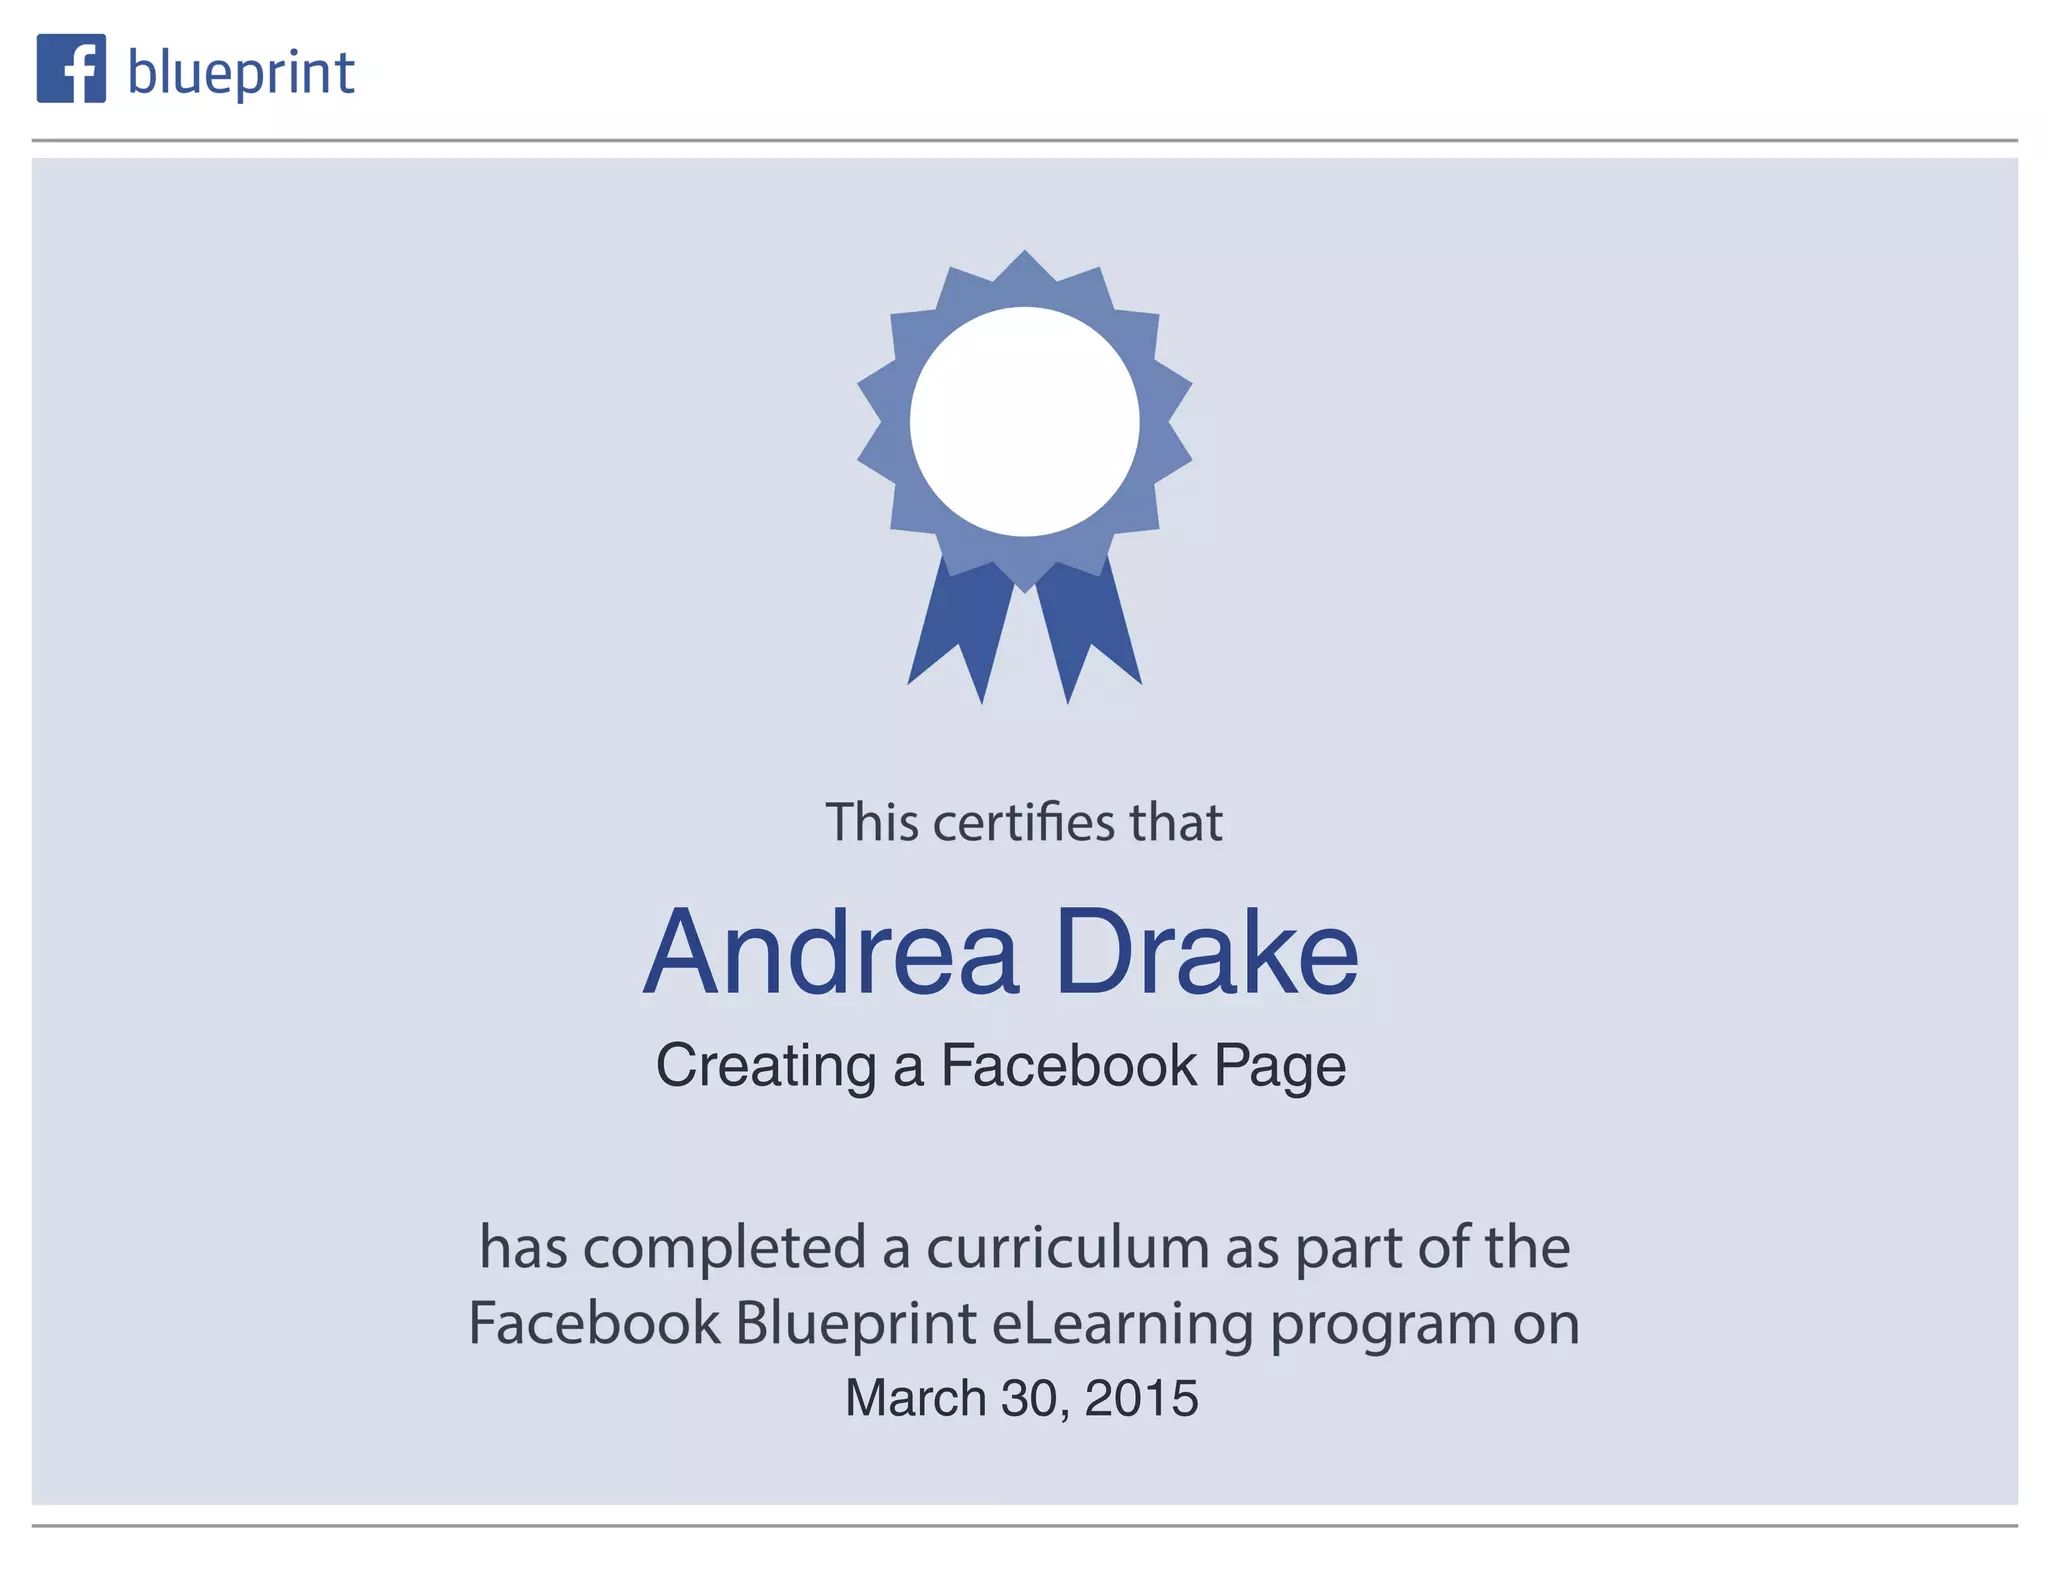Click the Facebook logo icon
The image size is (2048, 1582).
point(71,69)
